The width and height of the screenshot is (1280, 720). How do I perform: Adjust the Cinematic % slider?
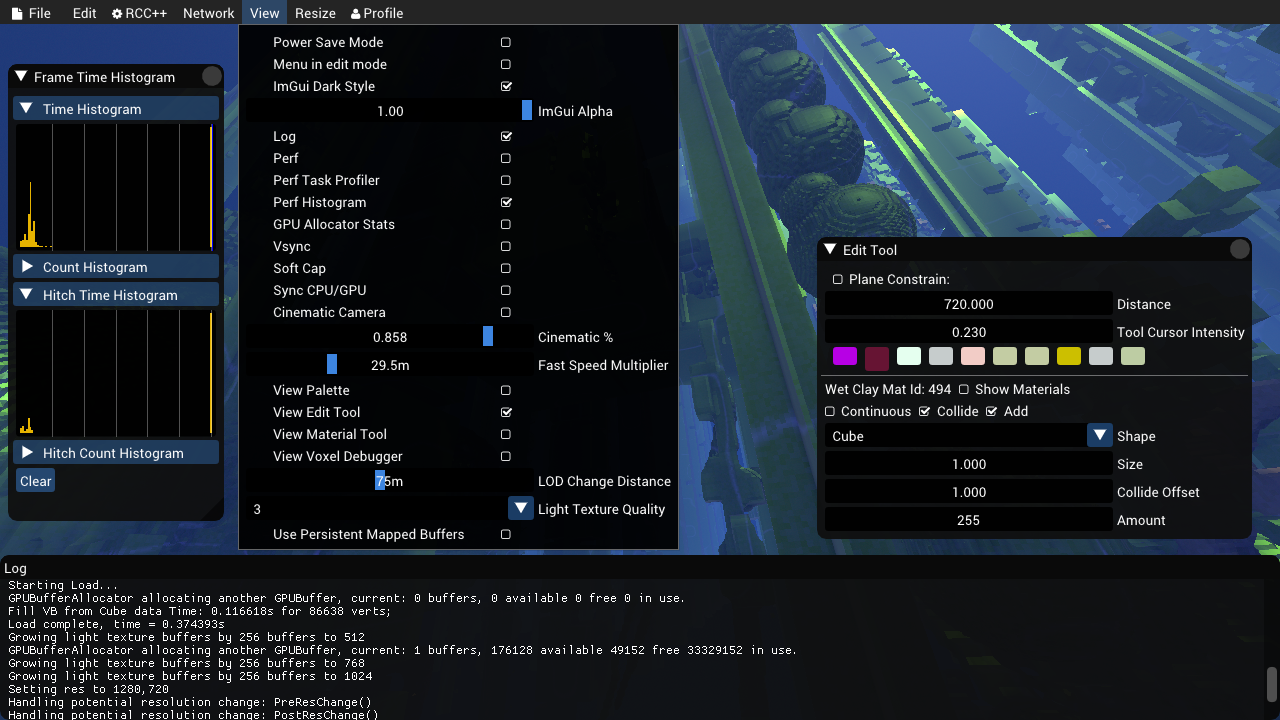(x=390, y=337)
